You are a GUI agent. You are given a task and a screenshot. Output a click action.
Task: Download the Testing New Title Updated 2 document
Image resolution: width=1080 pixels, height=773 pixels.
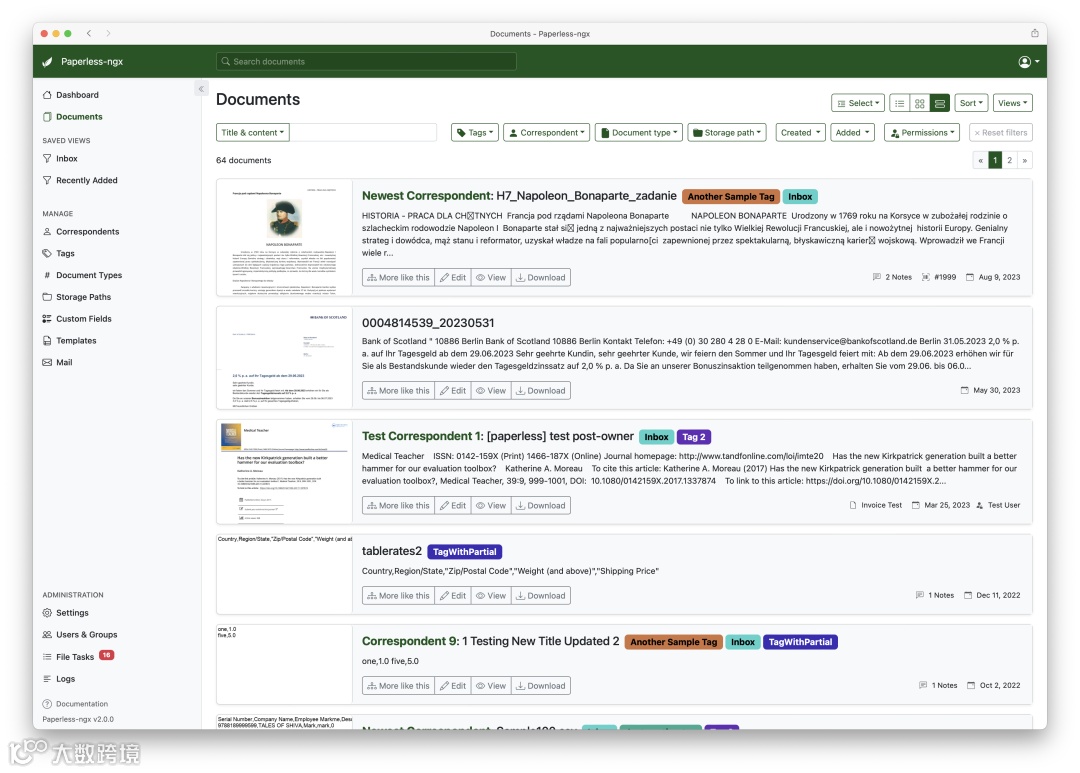pyautogui.click(x=541, y=686)
